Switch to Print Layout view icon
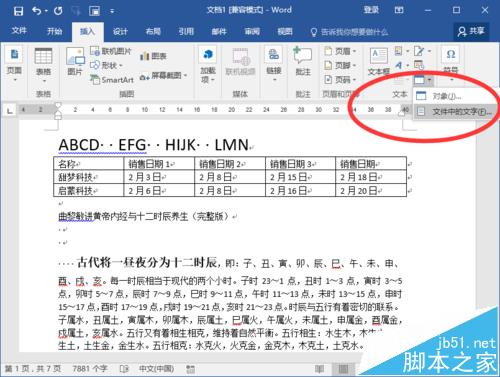 343,369
